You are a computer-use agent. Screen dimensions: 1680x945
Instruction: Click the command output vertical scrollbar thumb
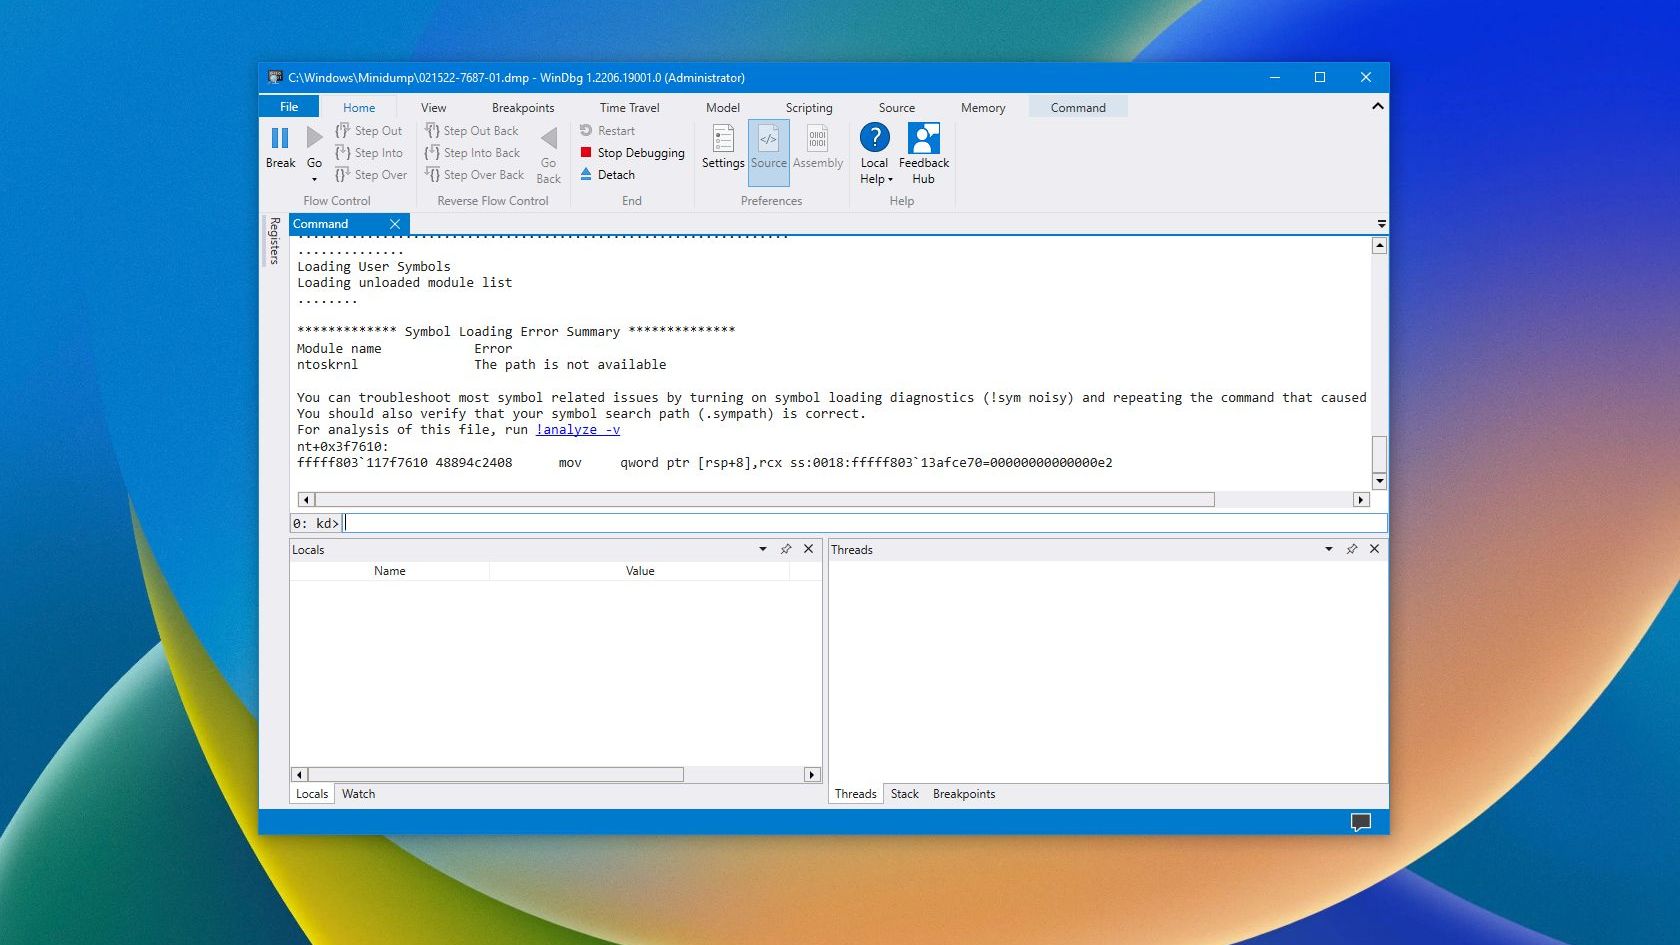click(1379, 454)
